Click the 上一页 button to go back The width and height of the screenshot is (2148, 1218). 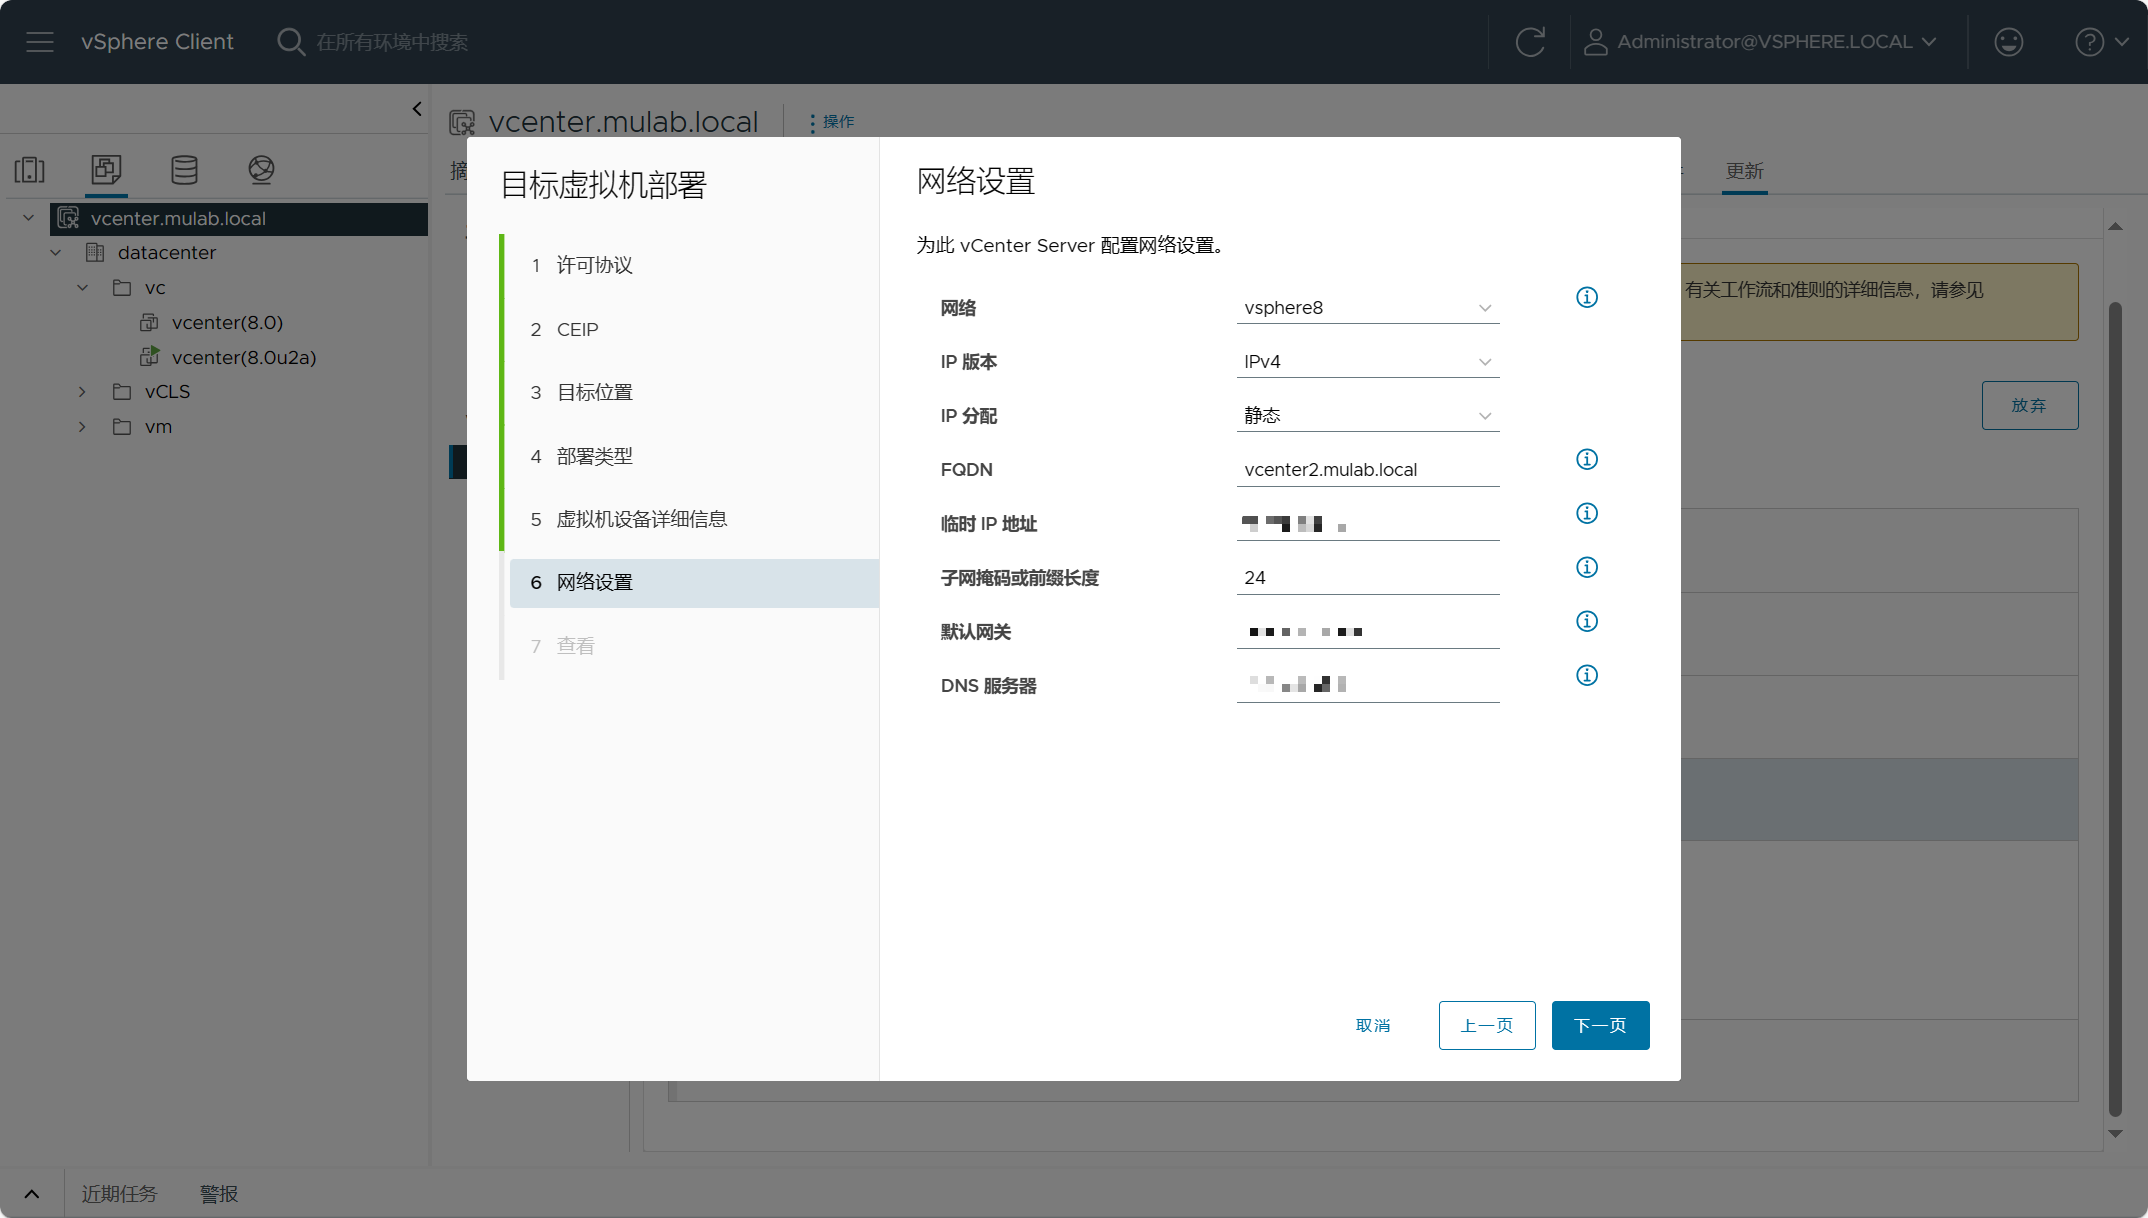tap(1487, 1025)
